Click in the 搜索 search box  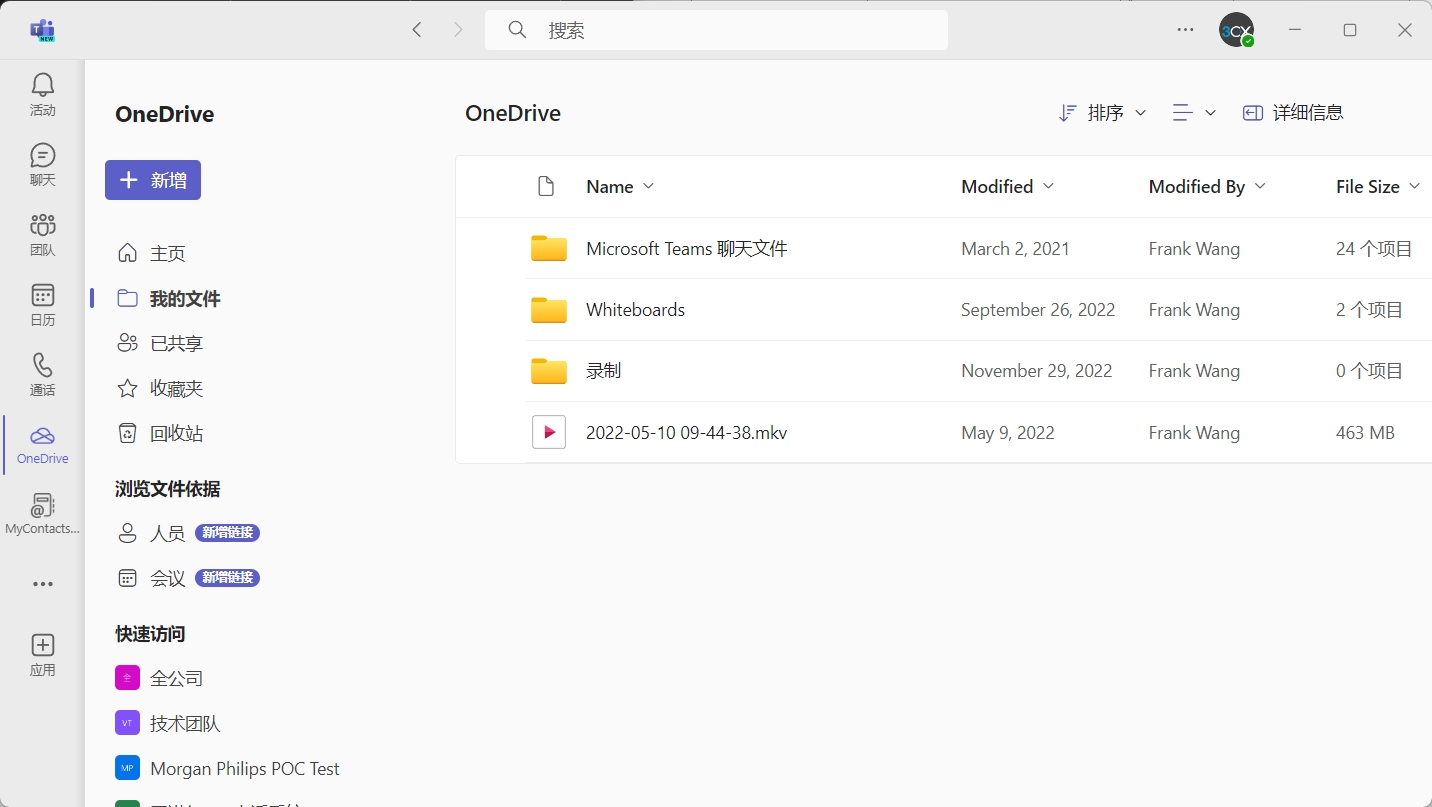[x=716, y=30]
